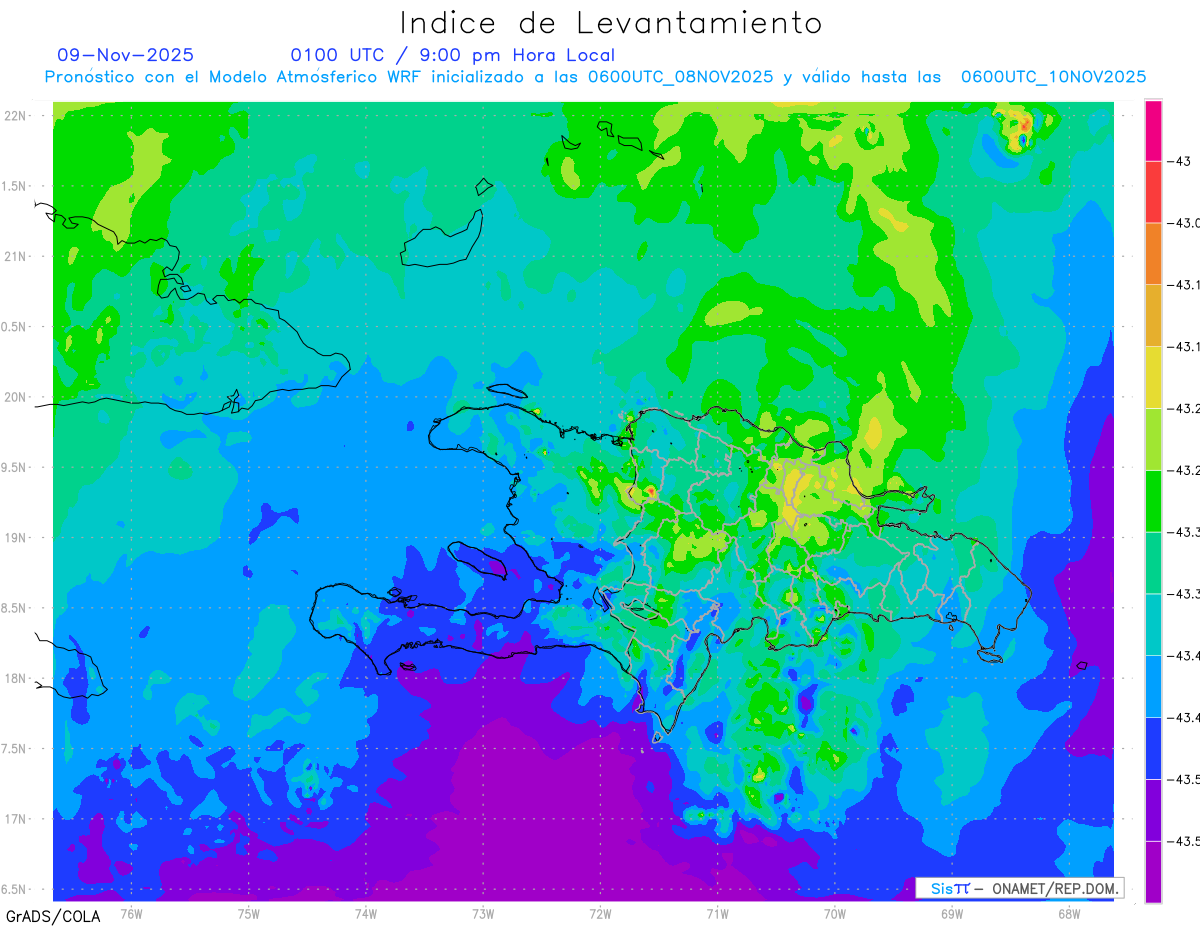Screen dimensions: 1200x927
Task: Click the '19N' latitude label
Action: (15, 537)
